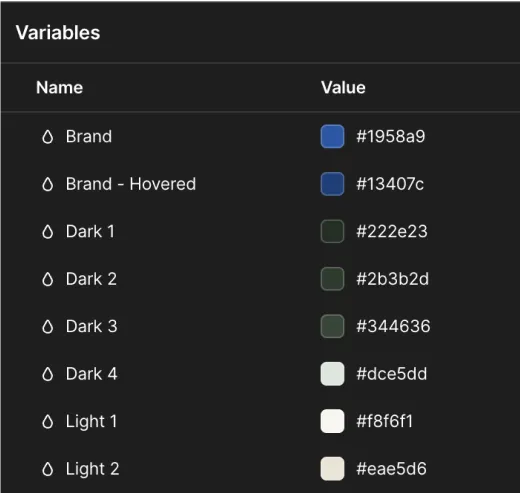The width and height of the screenshot is (520, 493).
Task: Select the Brand - Hovered variable name
Action: tap(131, 184)
